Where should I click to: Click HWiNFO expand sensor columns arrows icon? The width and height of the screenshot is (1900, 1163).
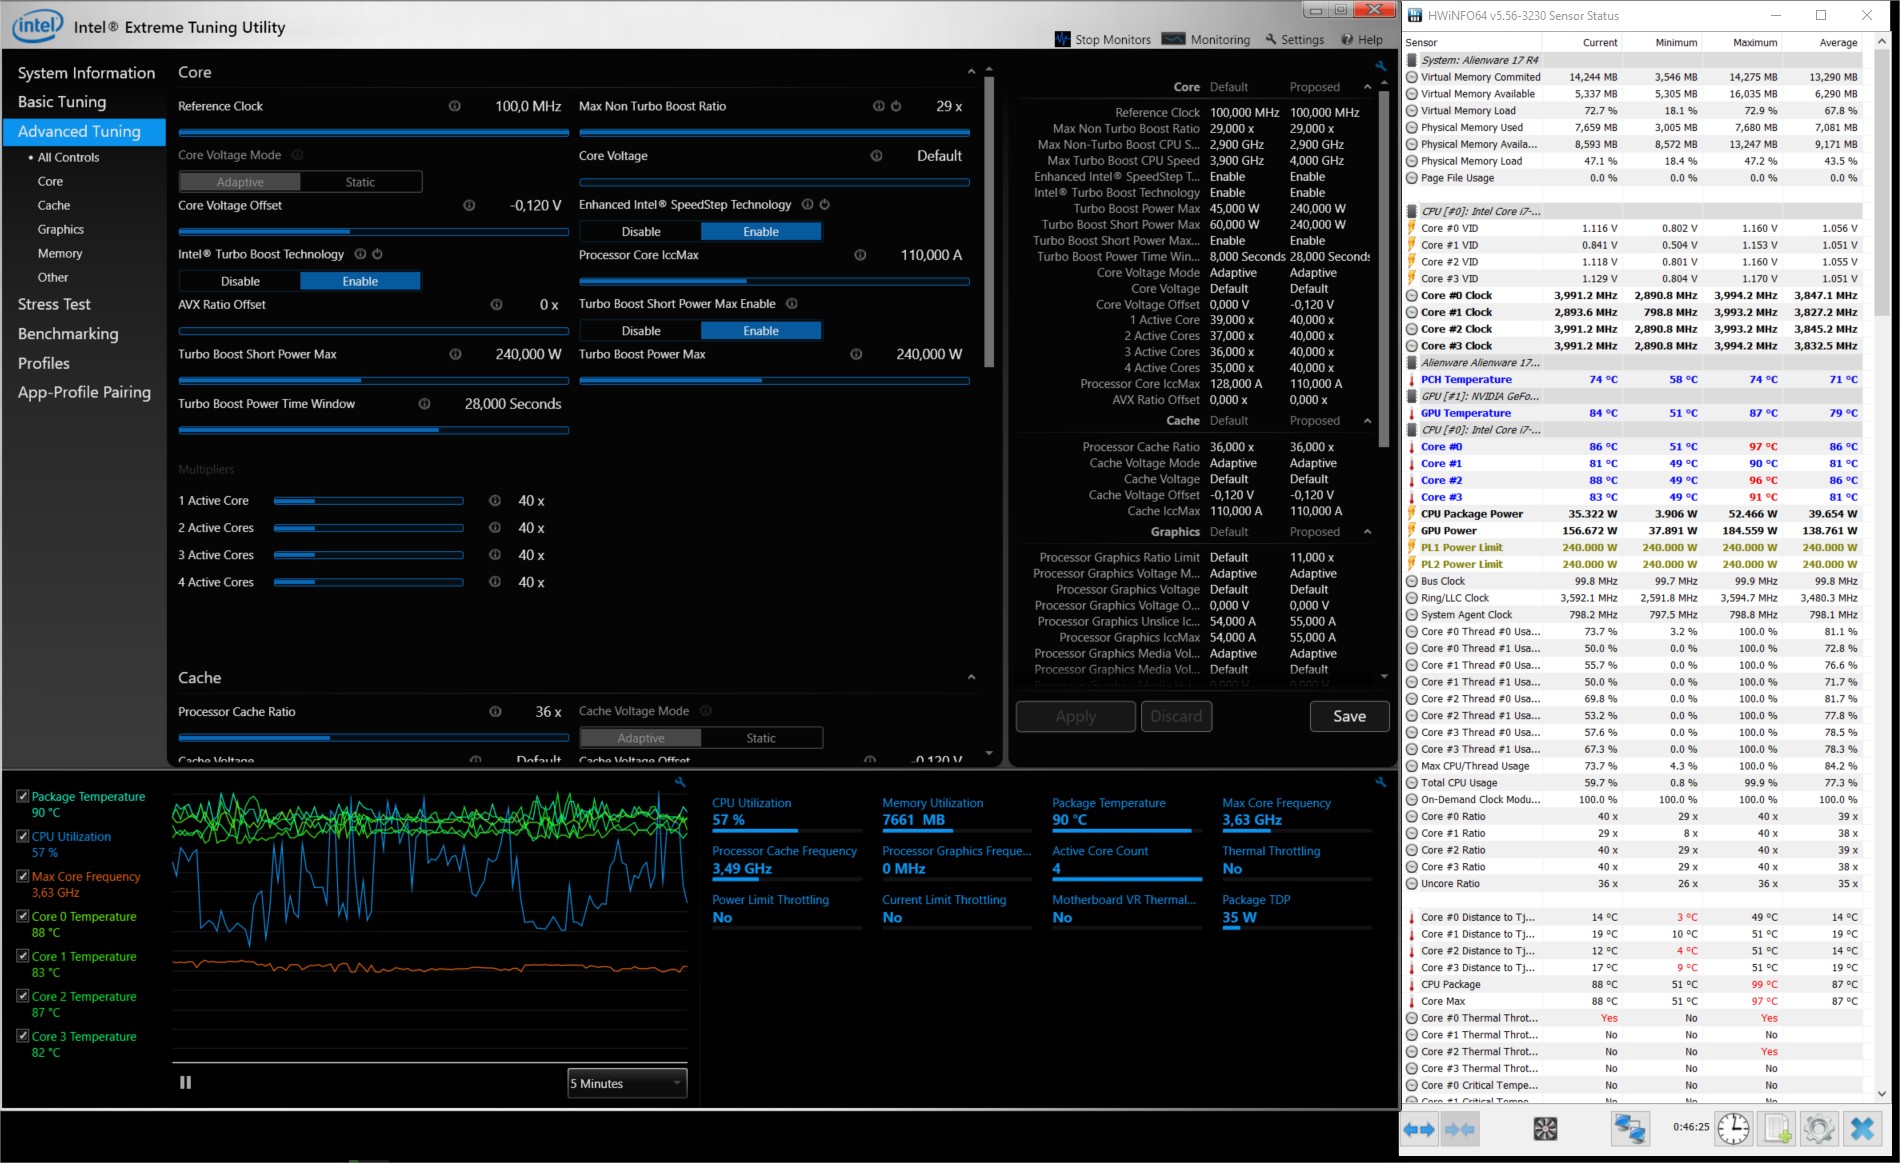click(1418, 1129)
